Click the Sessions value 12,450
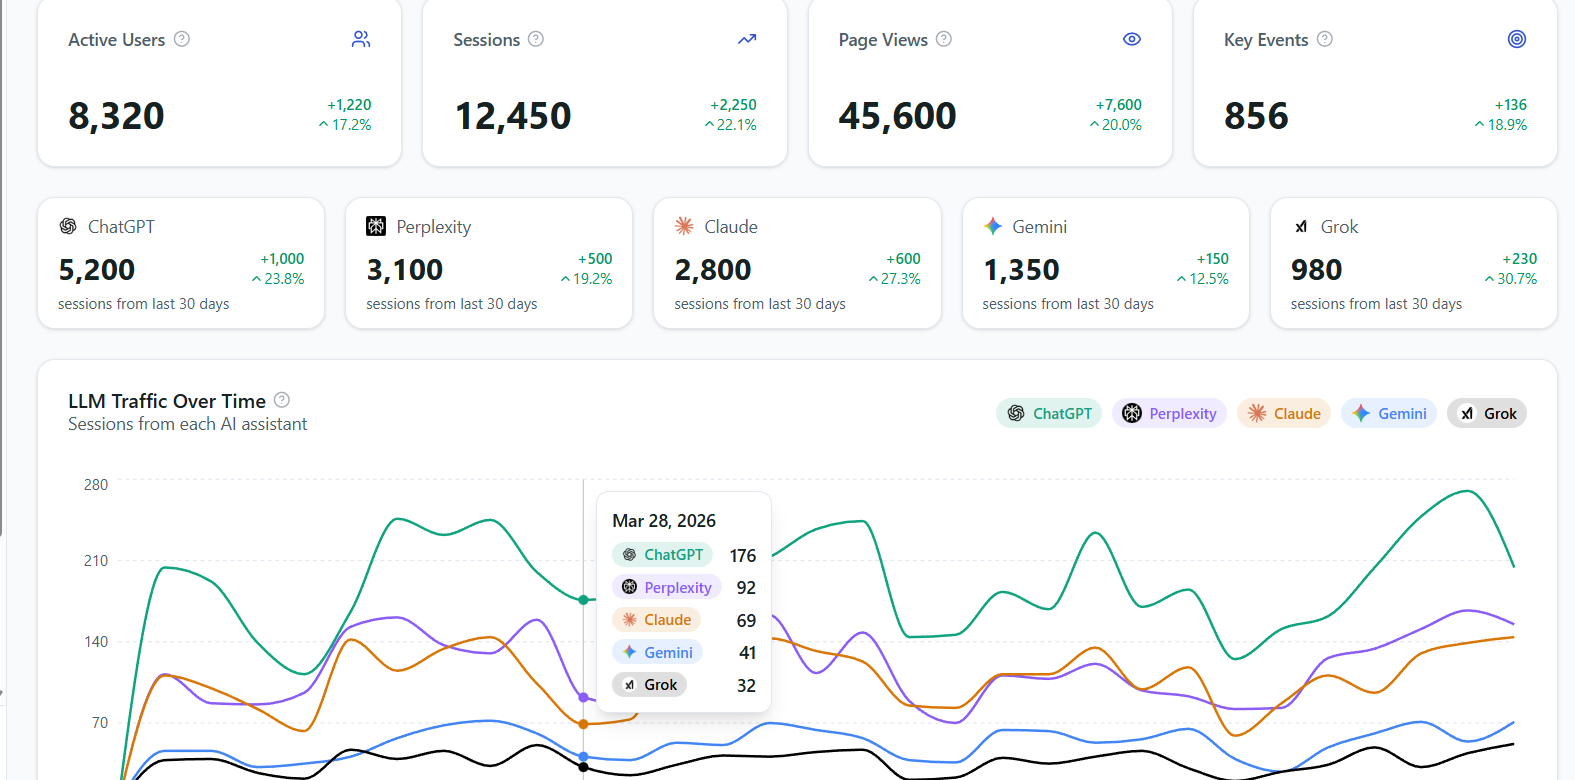 [513, 116]
